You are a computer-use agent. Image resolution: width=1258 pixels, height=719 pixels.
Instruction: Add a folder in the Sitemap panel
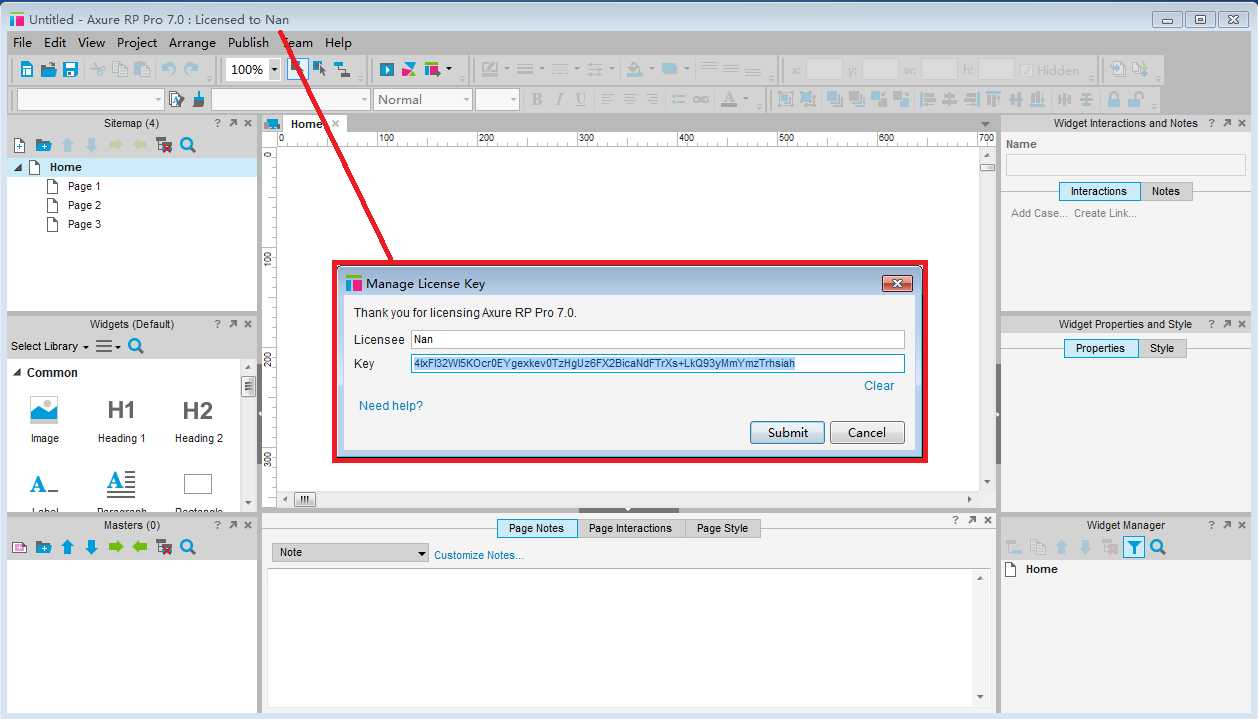point(43,145)
